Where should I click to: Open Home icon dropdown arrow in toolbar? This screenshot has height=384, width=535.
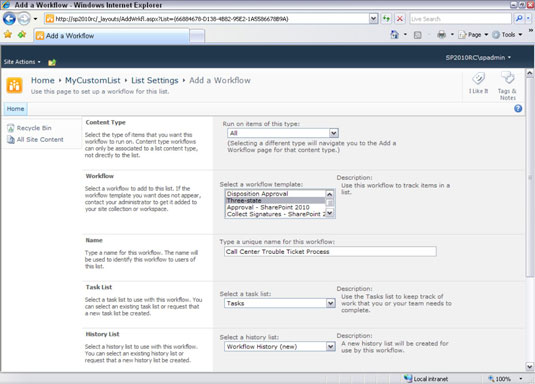405,34
